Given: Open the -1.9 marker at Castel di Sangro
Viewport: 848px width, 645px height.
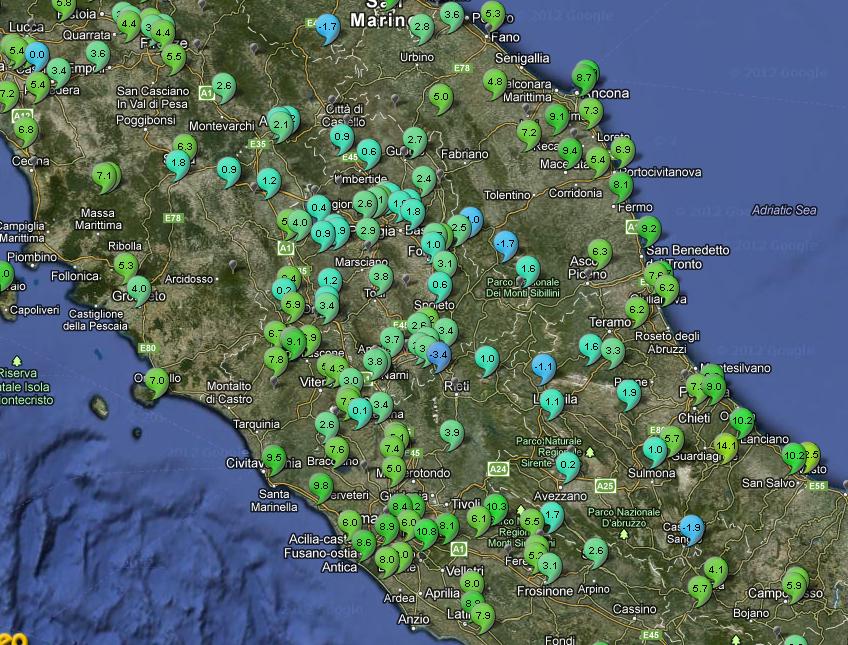Looking at the screenshot, I should 691,527.
